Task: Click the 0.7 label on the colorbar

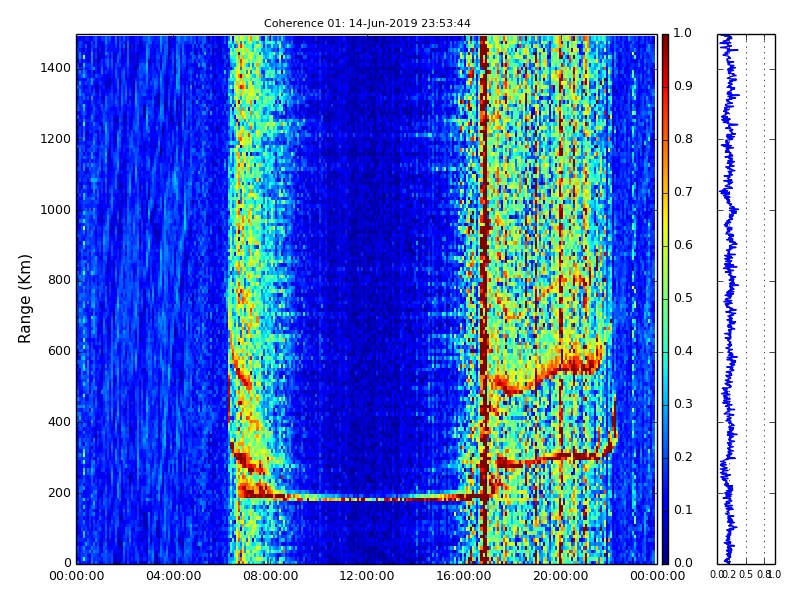Action: (683, 192)
